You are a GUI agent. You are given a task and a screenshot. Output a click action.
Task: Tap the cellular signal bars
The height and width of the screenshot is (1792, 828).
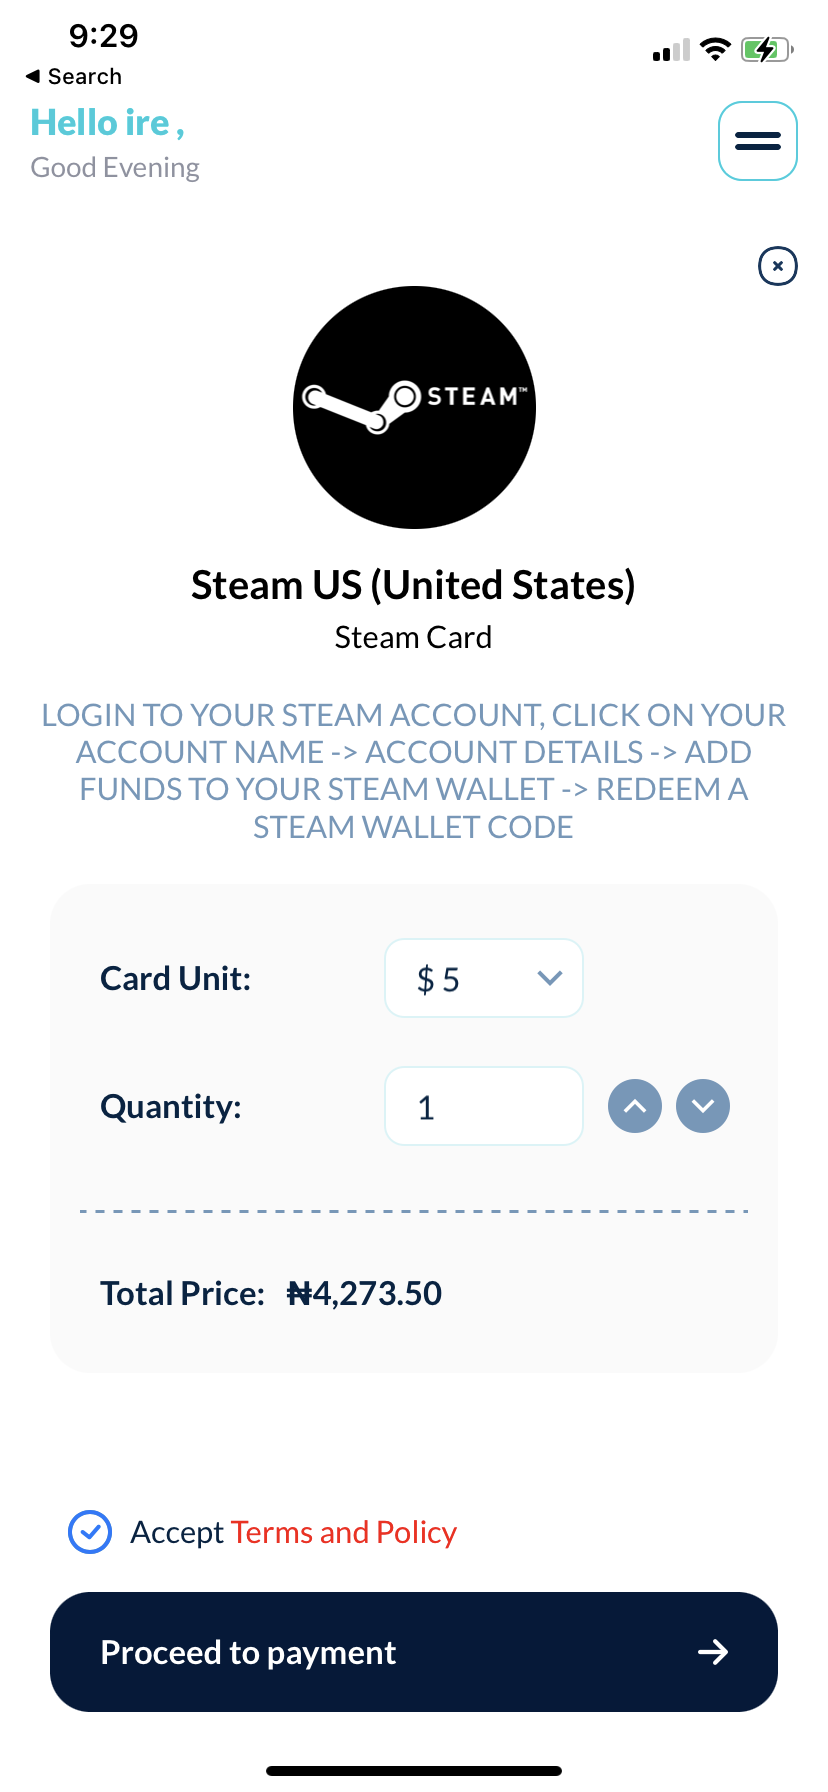pos(671,50)
